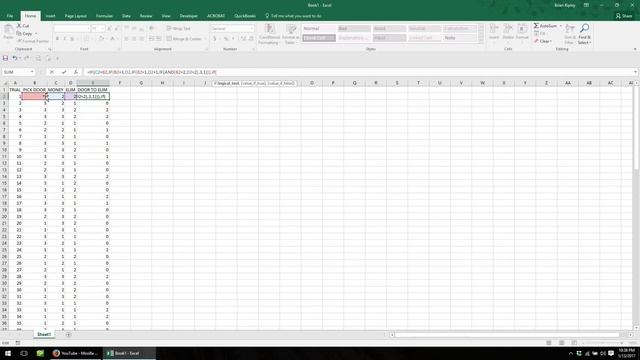Click Increase Decimal icon

coord(244,39)
